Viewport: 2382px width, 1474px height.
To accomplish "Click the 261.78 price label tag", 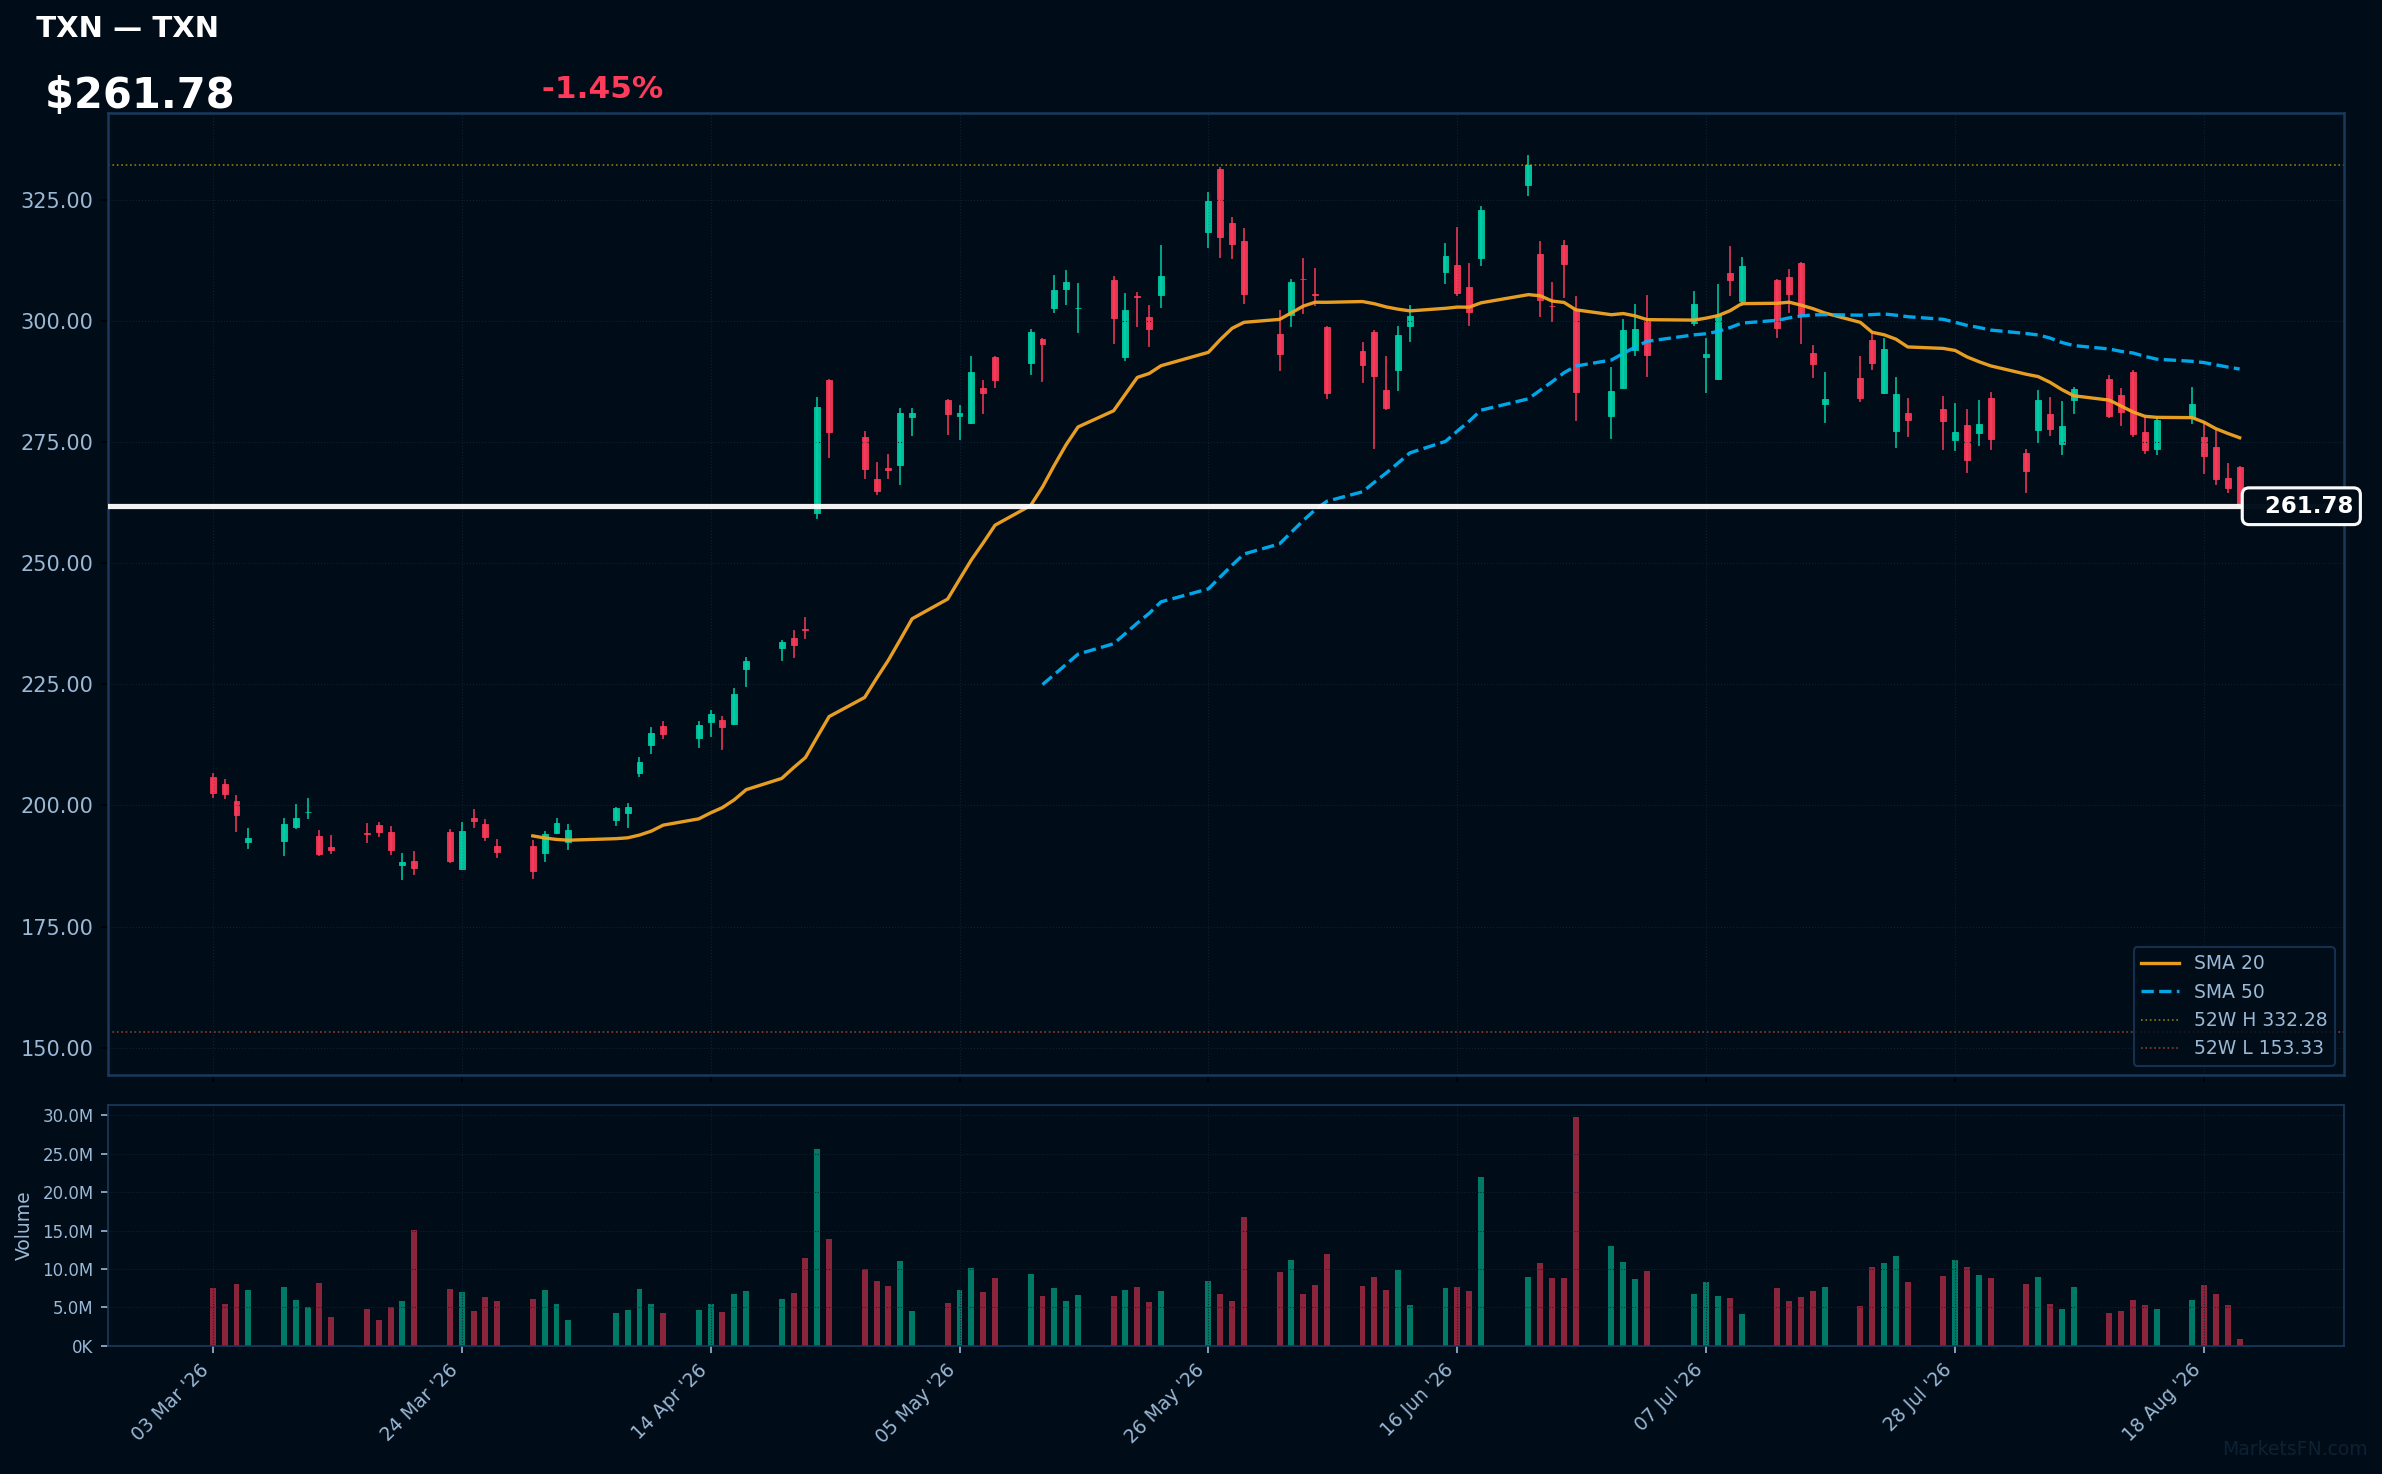I will coord(2301,506).
